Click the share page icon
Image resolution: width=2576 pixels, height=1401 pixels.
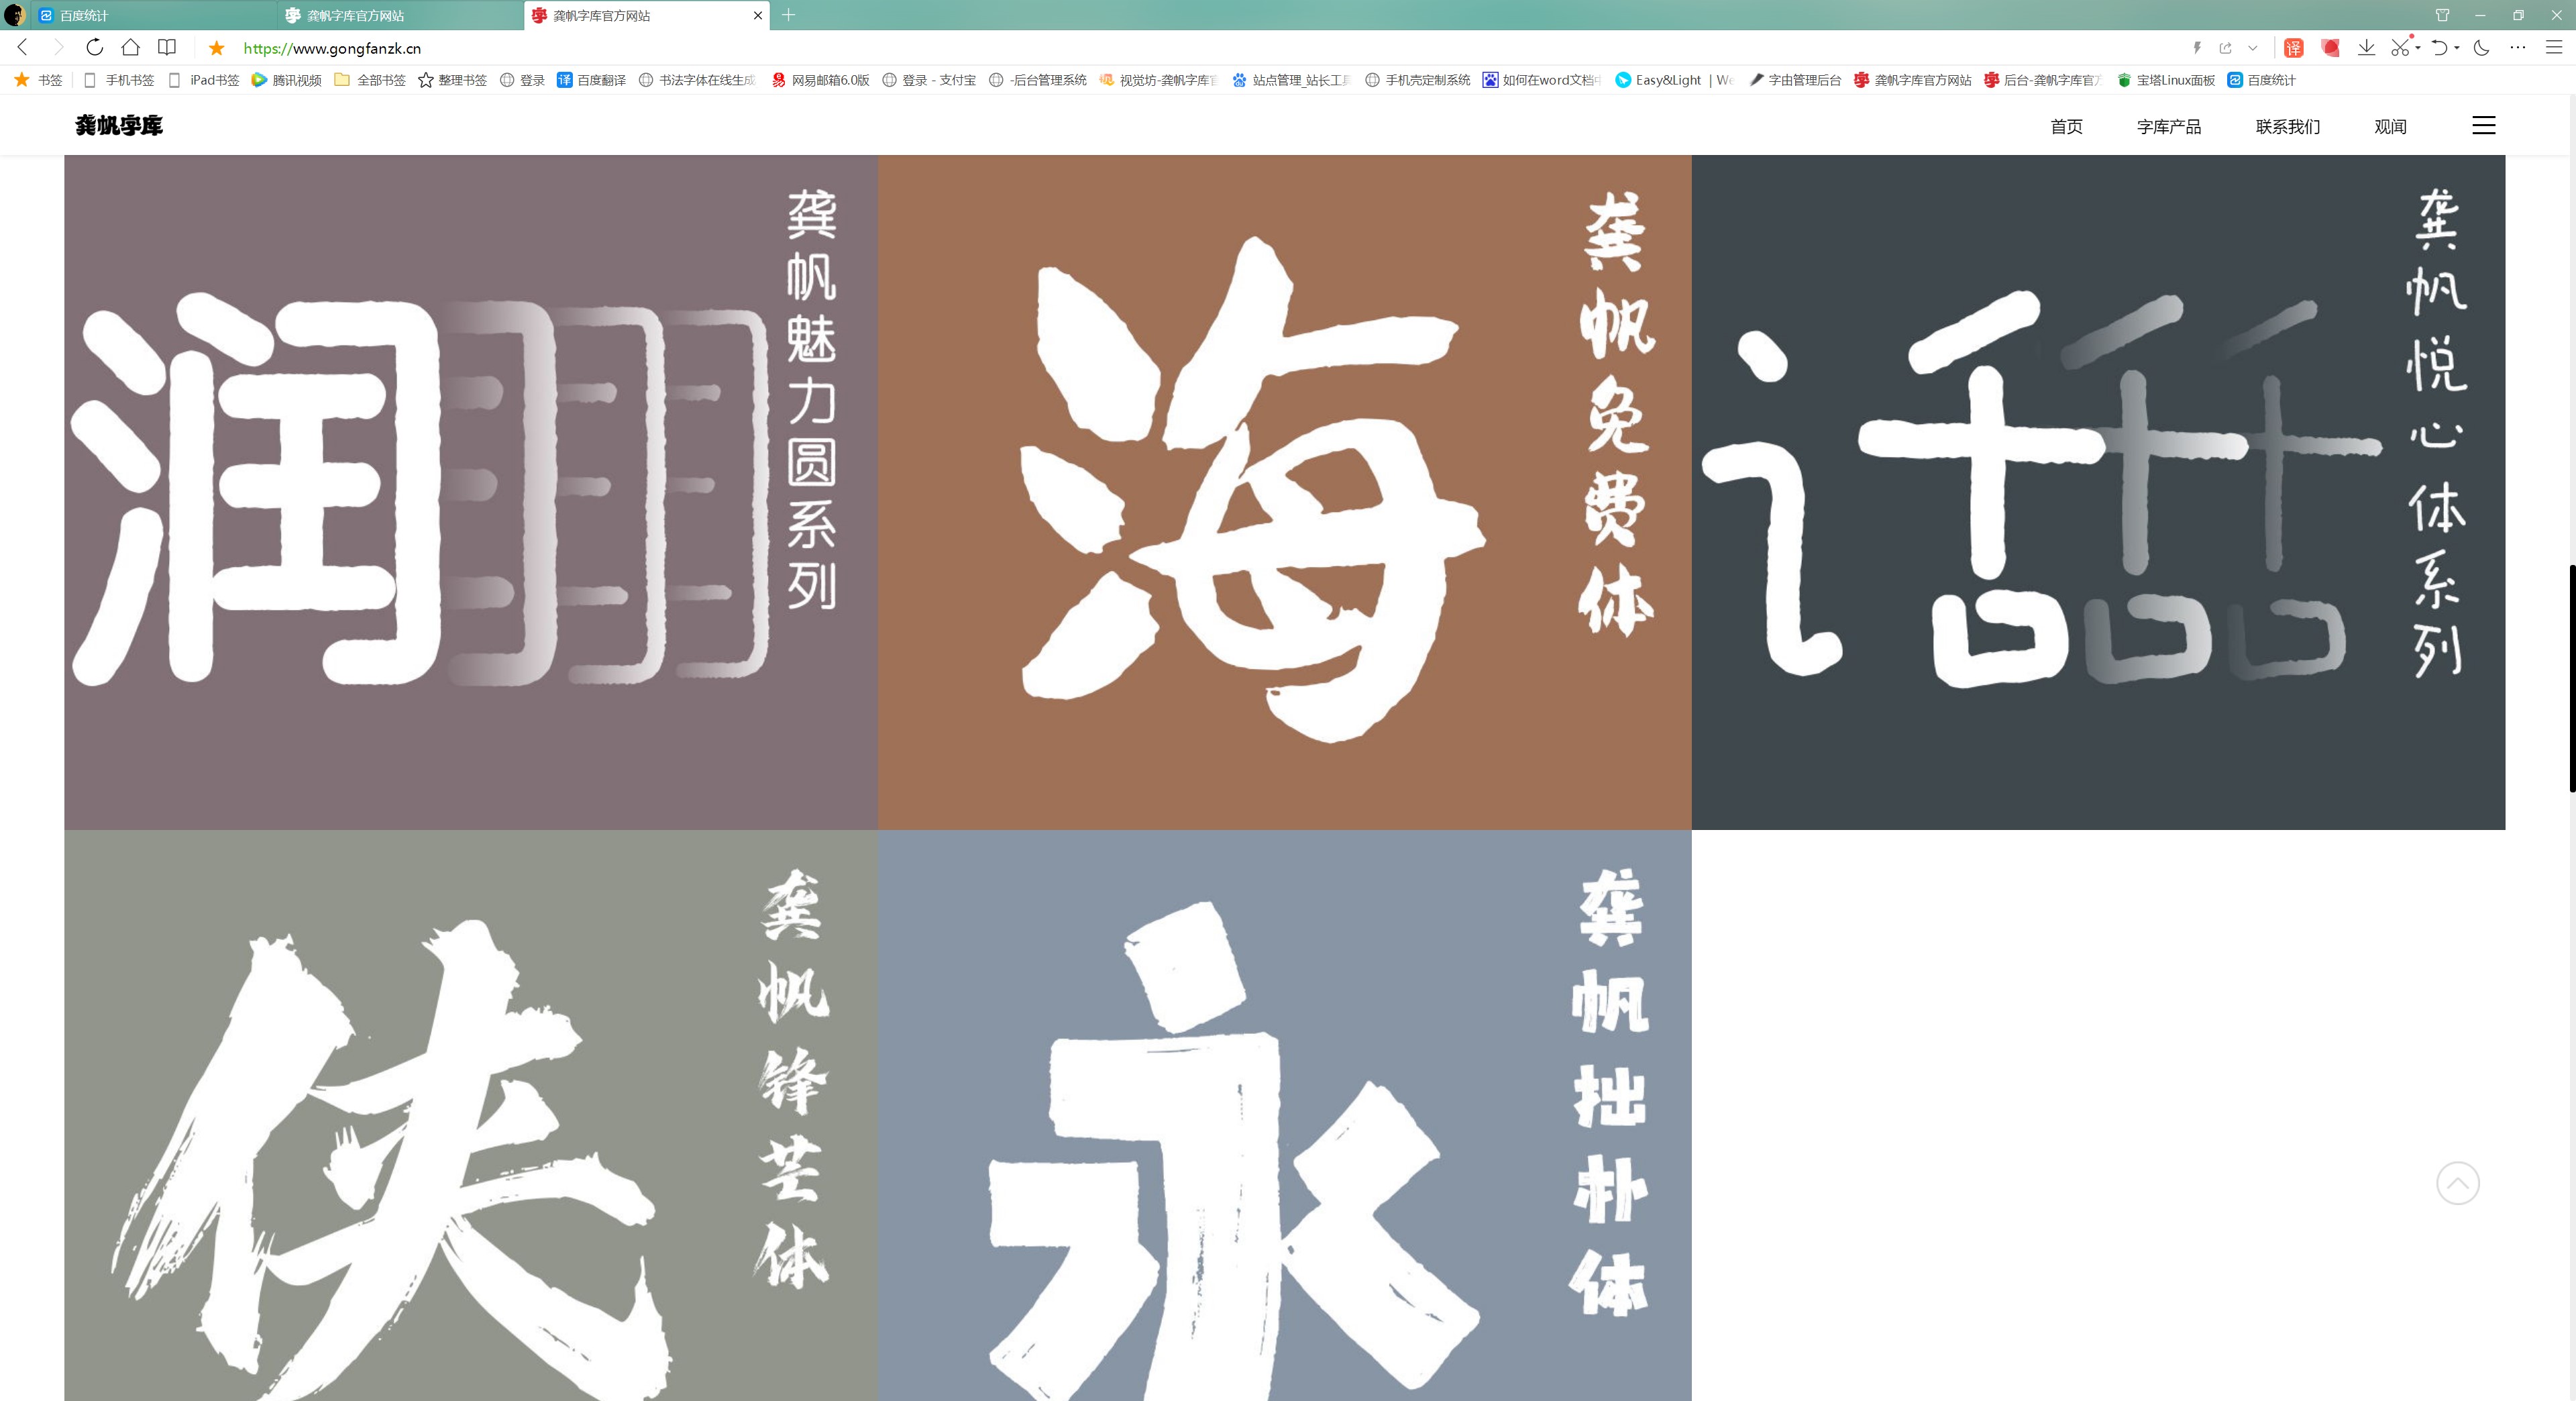[x=2225, y=48]
